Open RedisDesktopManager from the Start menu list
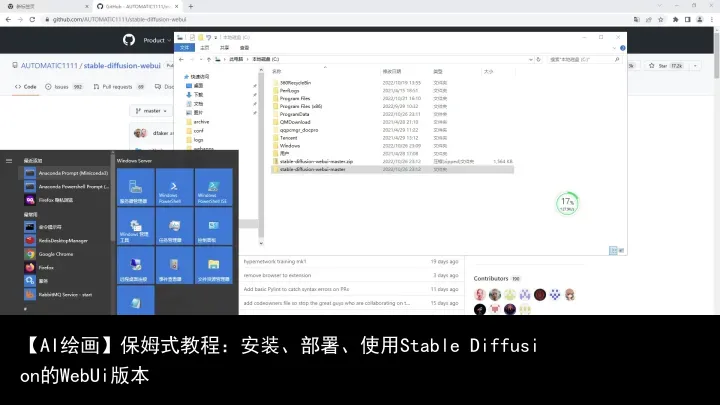This screenshot has height=405, width=720. click(x=67, y=240)
